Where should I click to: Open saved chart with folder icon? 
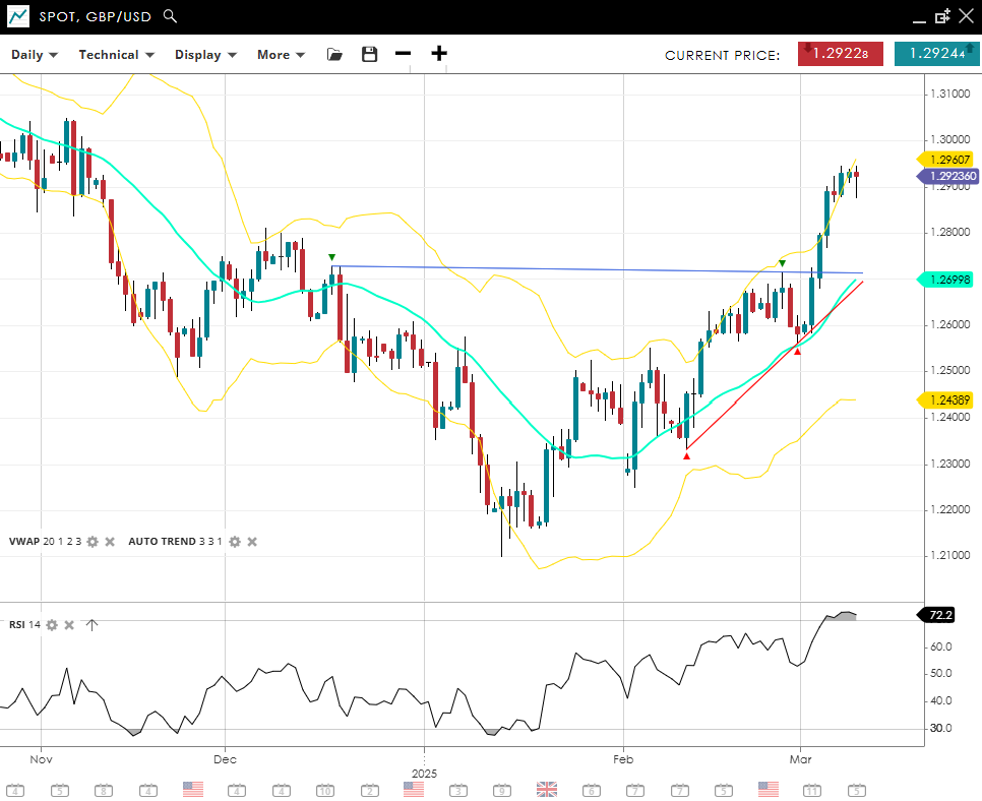point(334,54)
